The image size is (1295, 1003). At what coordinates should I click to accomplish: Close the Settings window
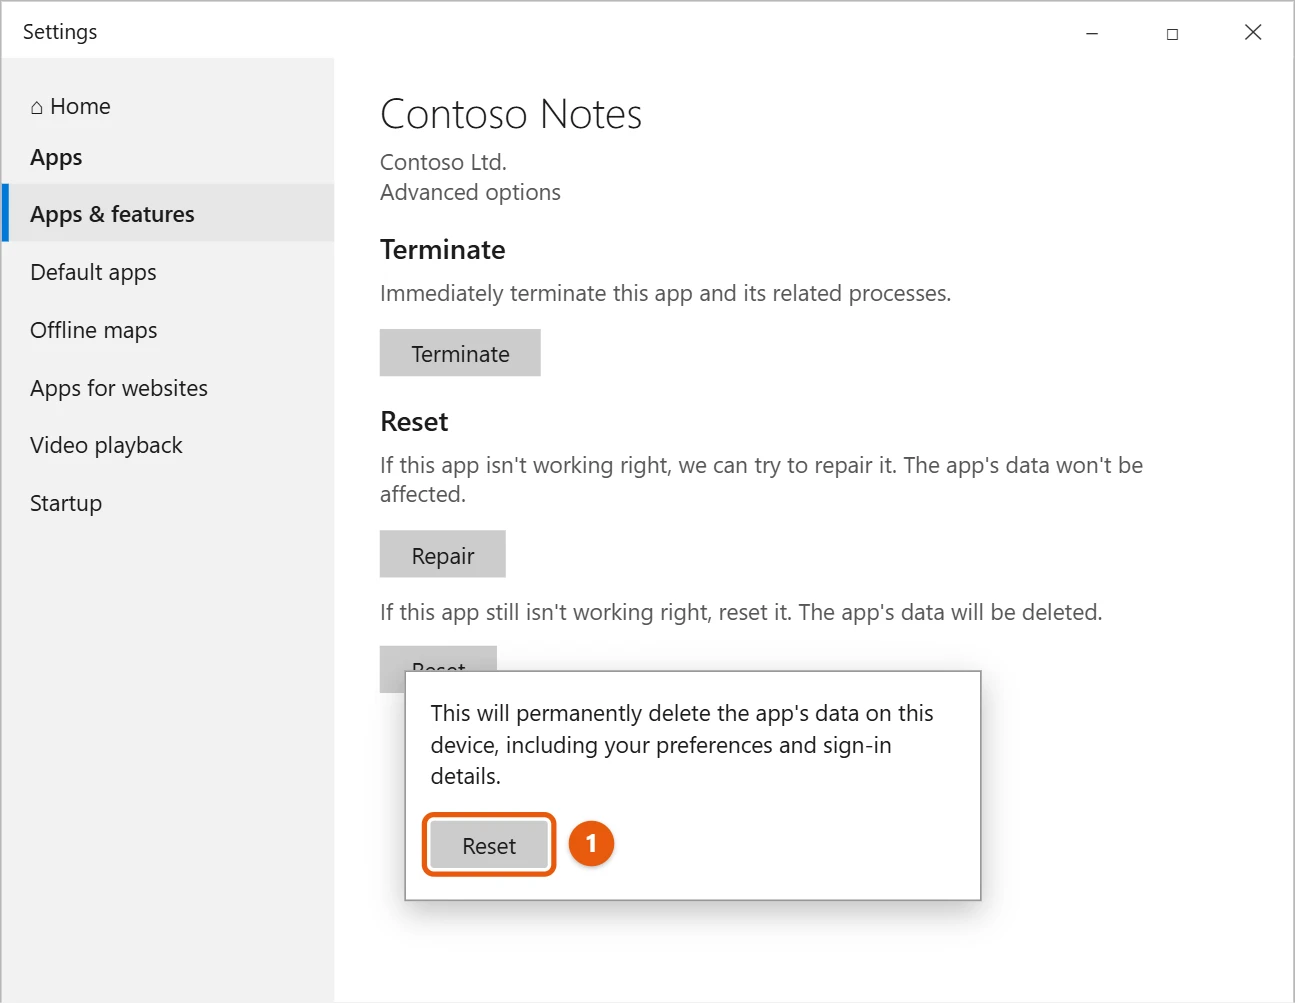(x=1253, y=33)
